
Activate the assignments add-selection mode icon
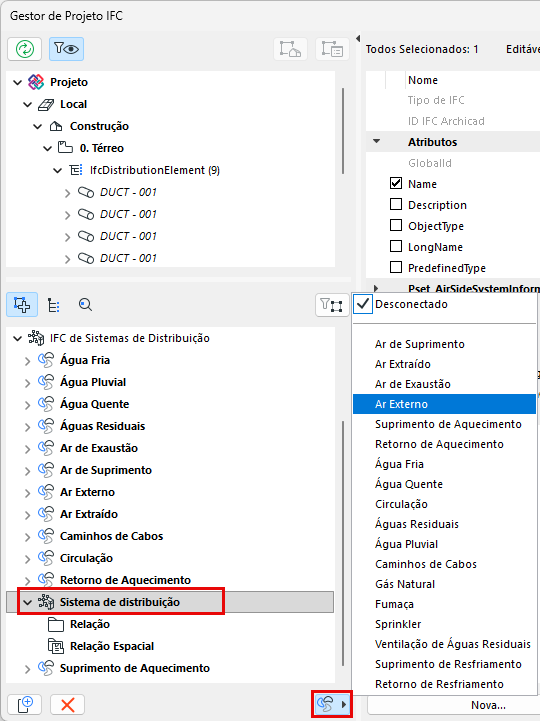[22, 305]
